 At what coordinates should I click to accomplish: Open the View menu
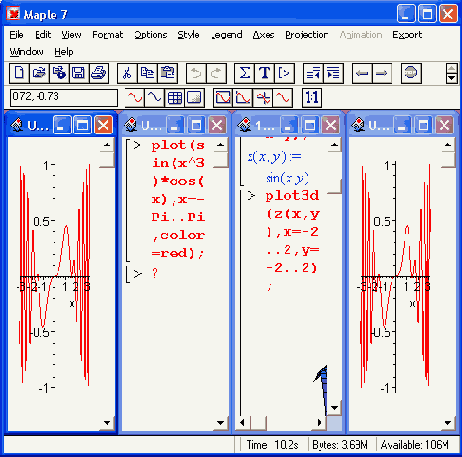pos(71,35)
